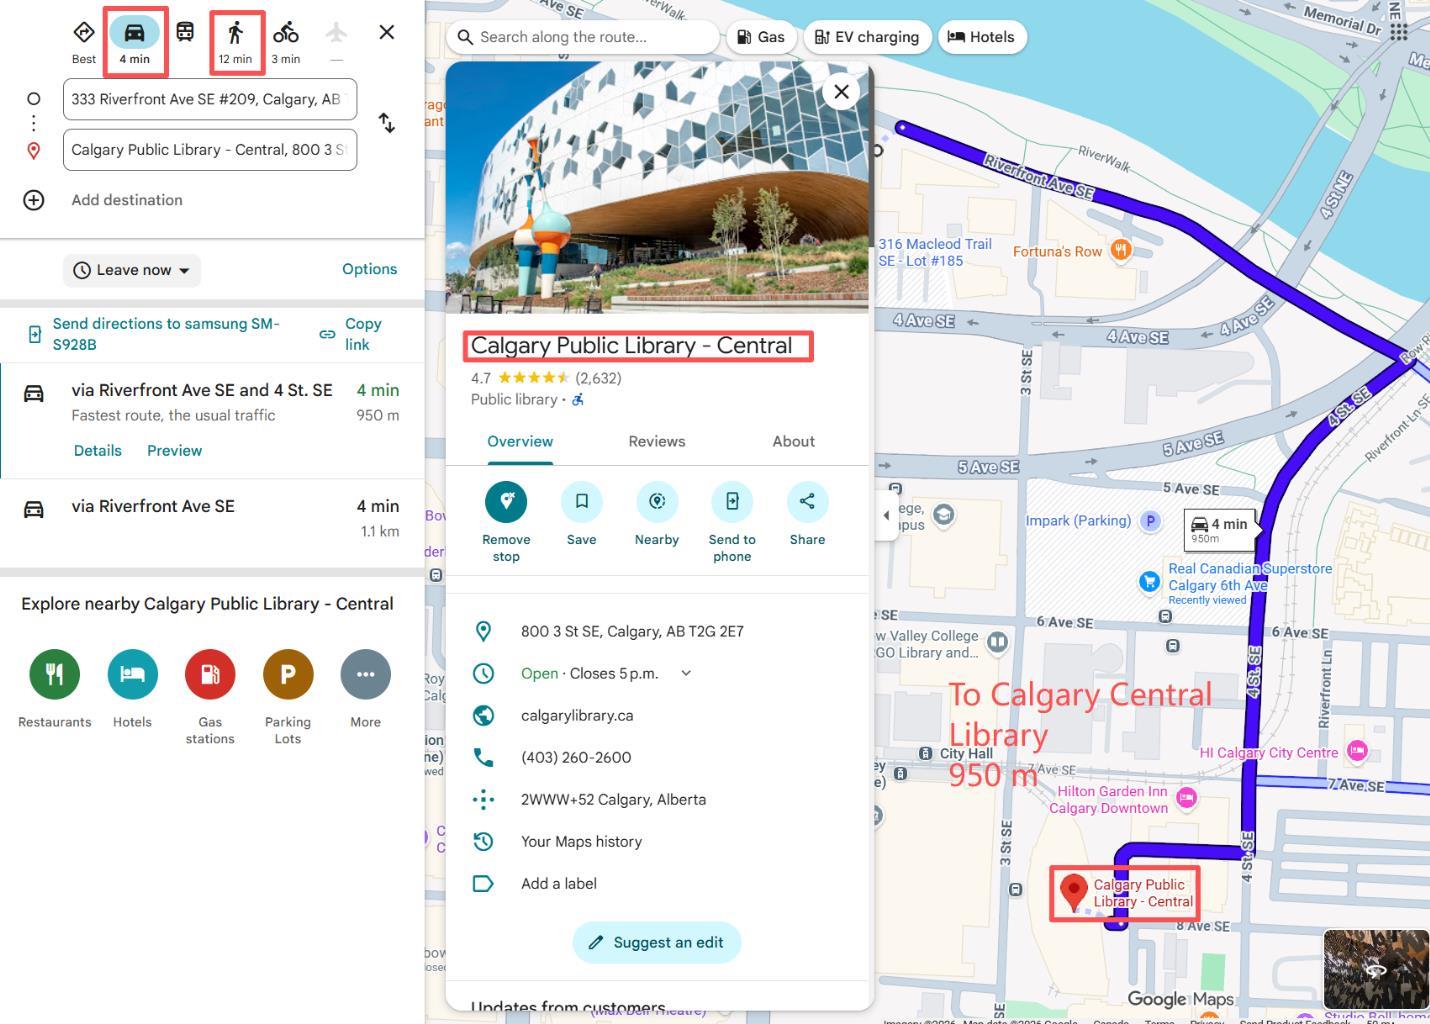Open the Google apps grid

point(1398,32)
